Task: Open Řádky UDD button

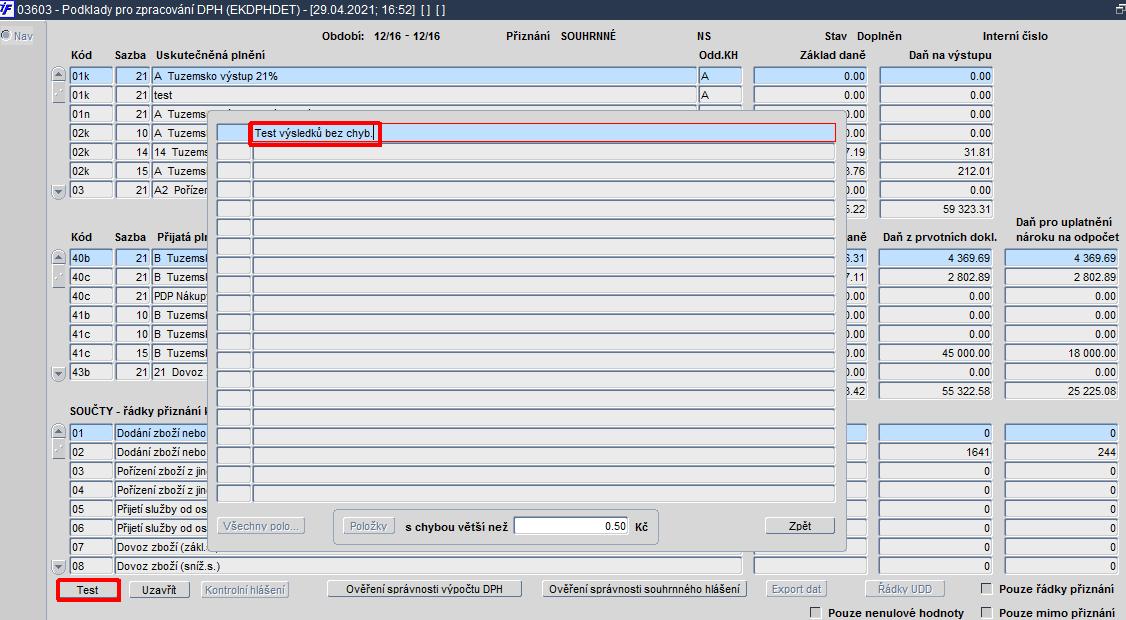Action: (905, 589)
